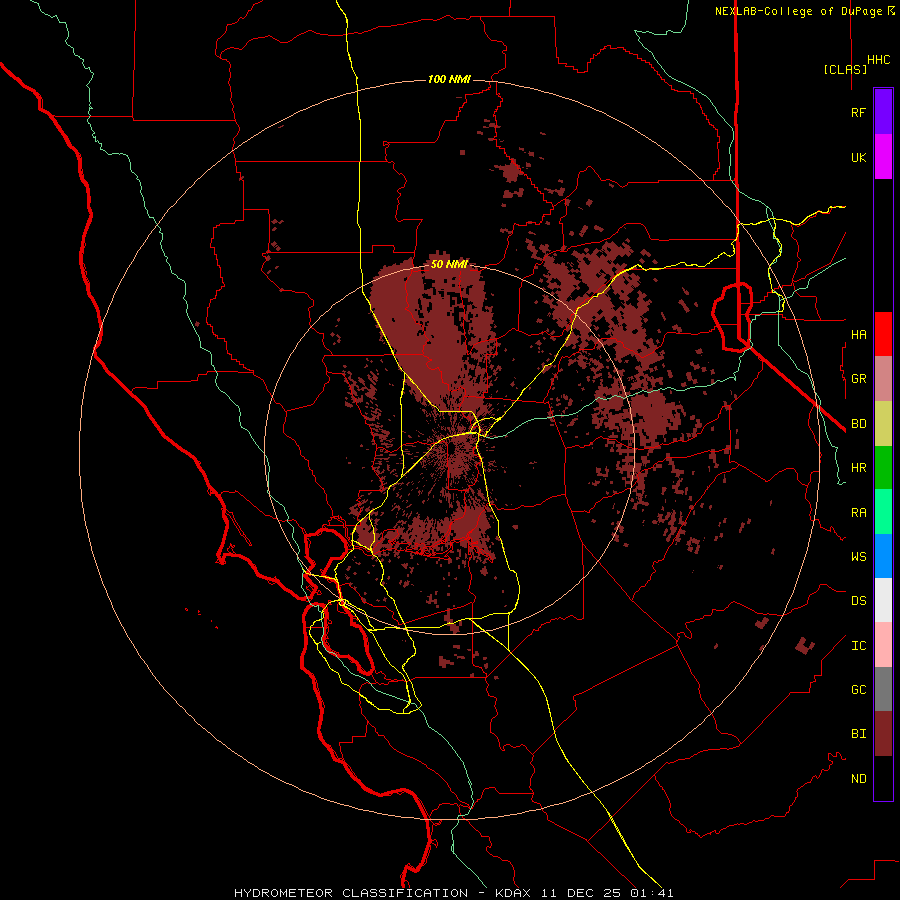
Task: Click the IC light pink legend swatch
Action: [x=883, y=645]
